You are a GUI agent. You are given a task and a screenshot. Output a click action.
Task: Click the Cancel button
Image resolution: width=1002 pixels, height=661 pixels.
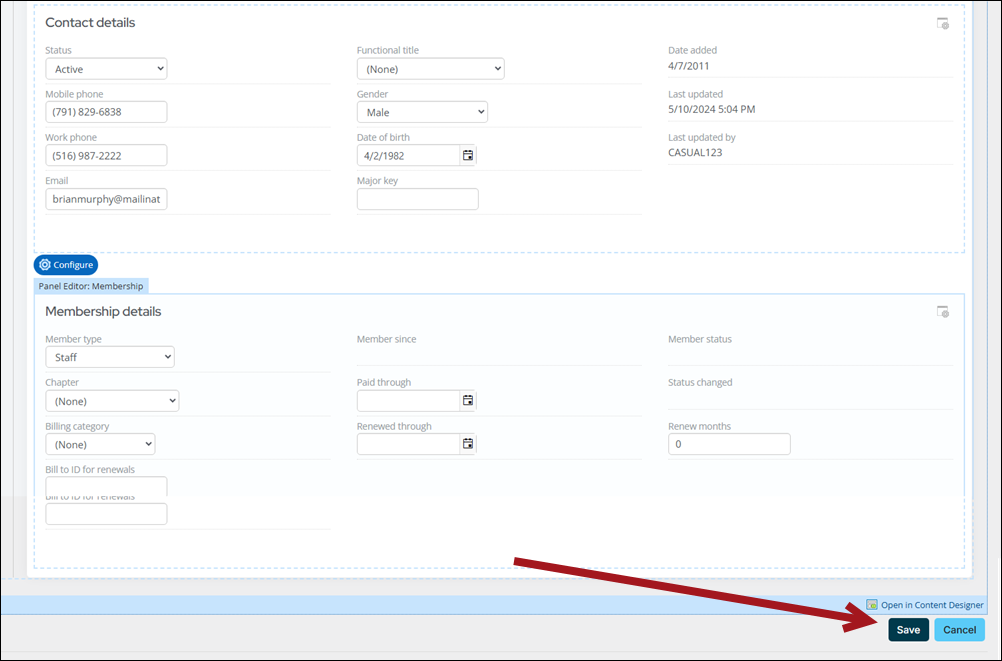pos(959,630)
